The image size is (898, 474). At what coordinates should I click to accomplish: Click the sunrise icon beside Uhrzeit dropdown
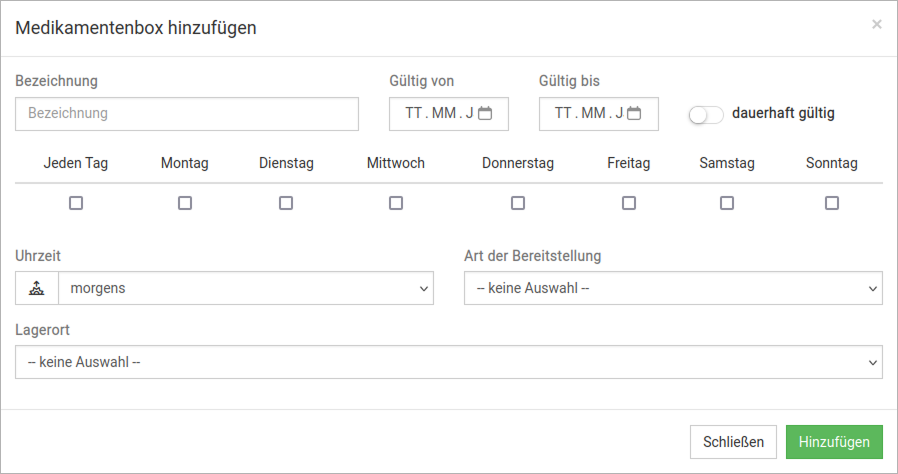(37, 289)
